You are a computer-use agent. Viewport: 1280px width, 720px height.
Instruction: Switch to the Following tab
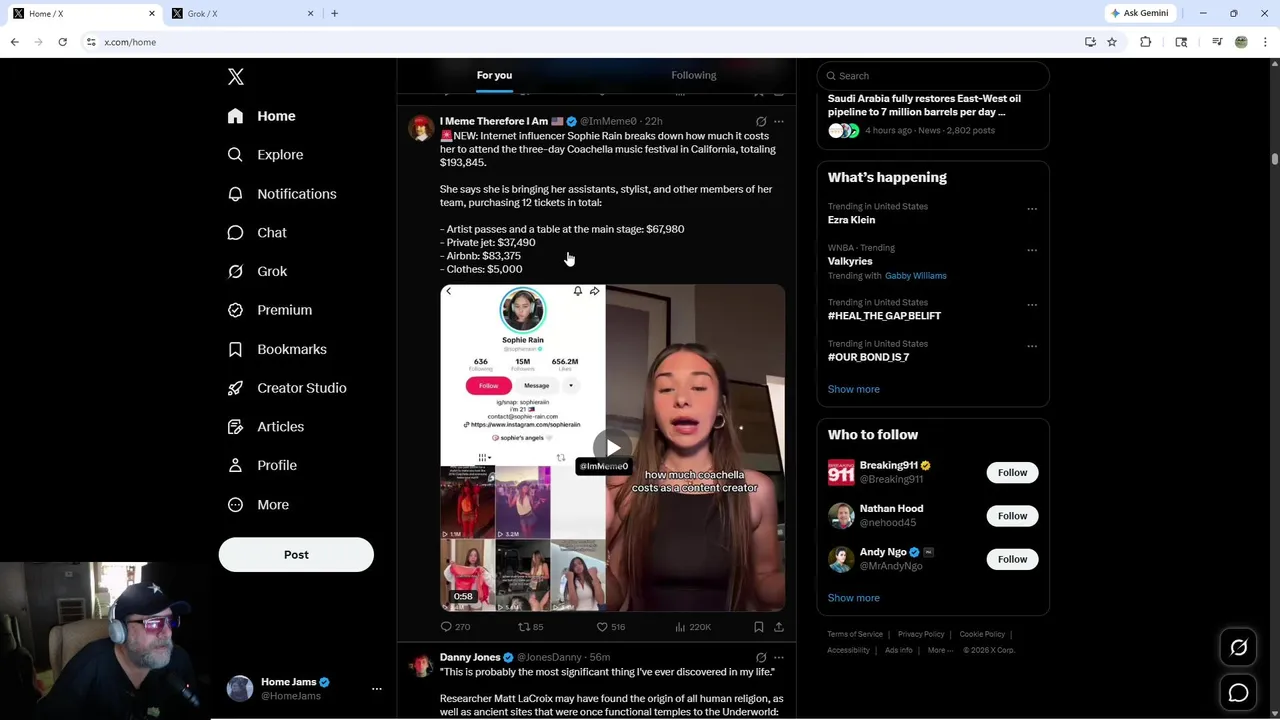[694, 75]
